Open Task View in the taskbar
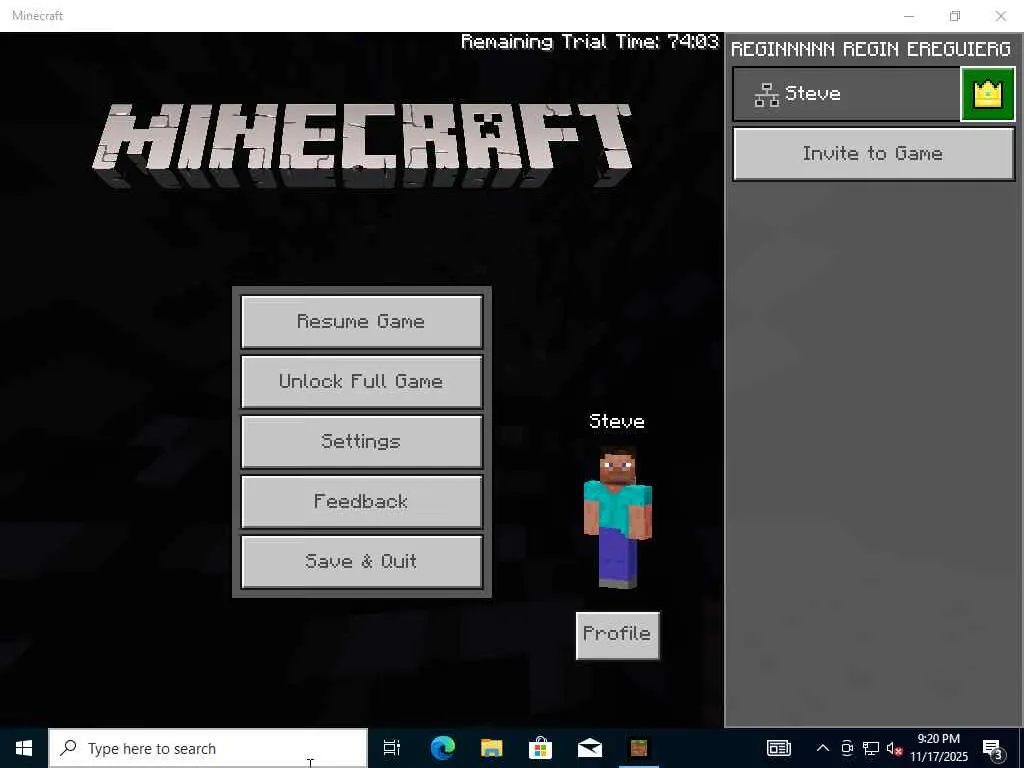This screenshot has height=768, width=1024. 392,748
